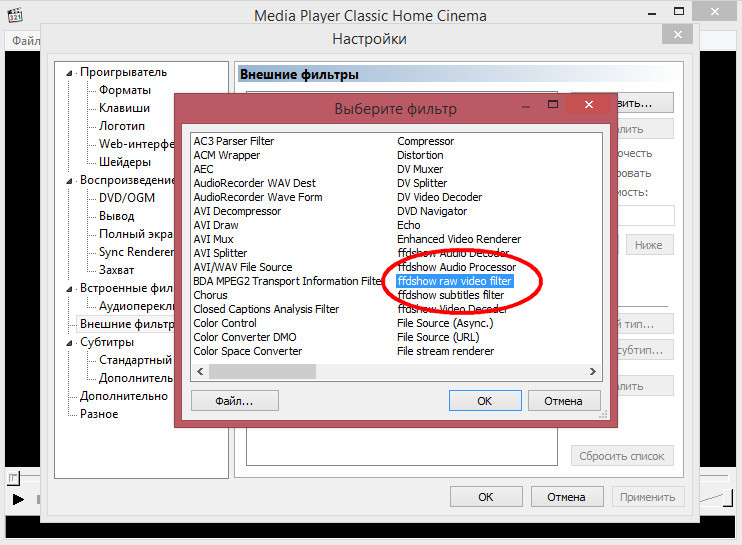Click Сбросить список button
Image resolution: width=742 pixels, height=545 pixels.
point(622,456)
